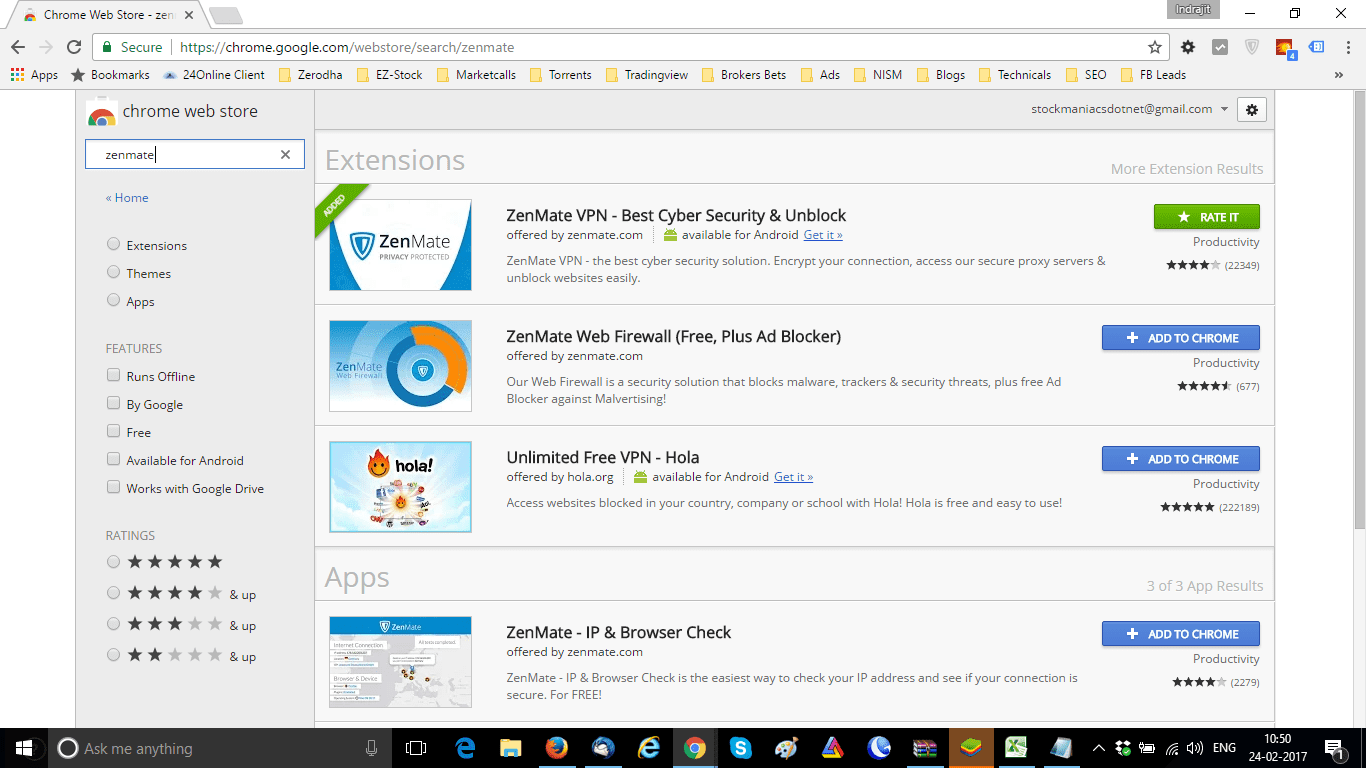Select the five stars rating filter
The height and width of the screenshot is (768, 1366).
(114, 562)
